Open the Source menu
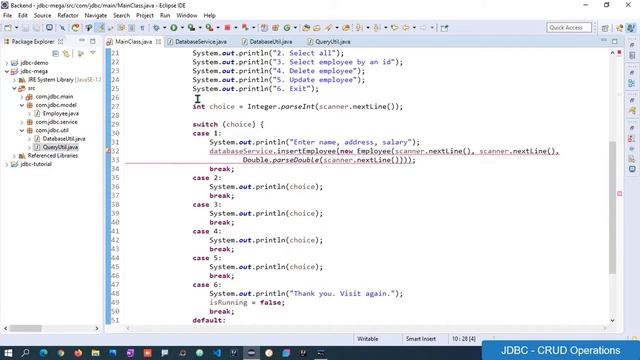 [42, 16]
